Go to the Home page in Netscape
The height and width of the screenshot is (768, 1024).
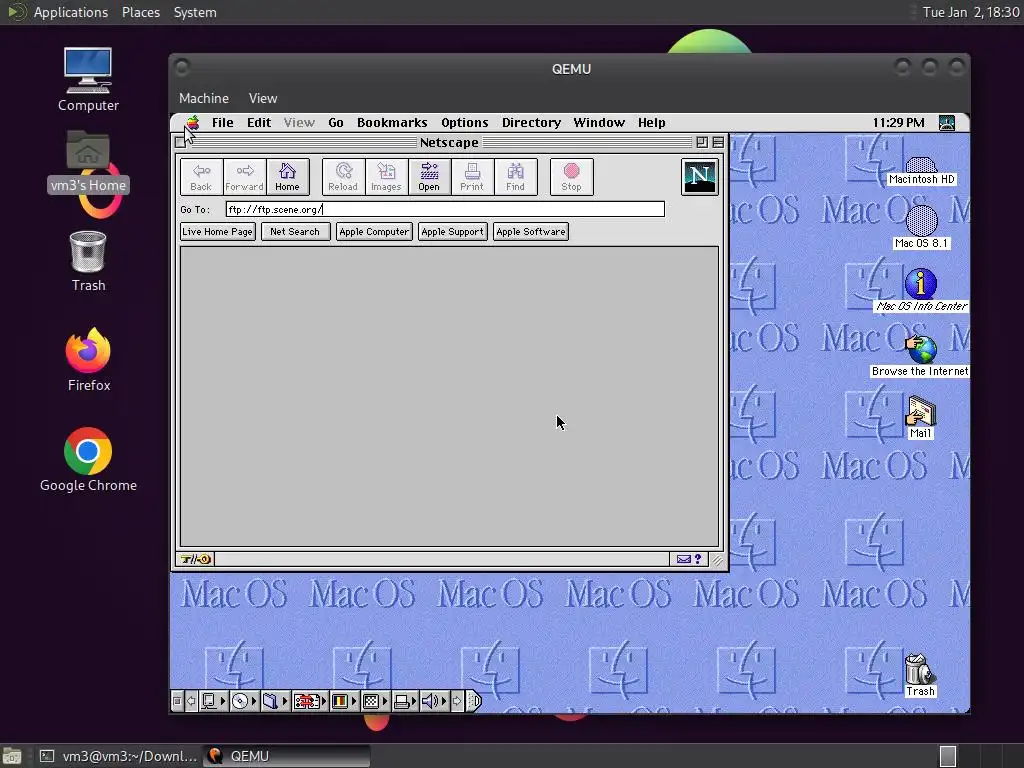pos(287,177)
